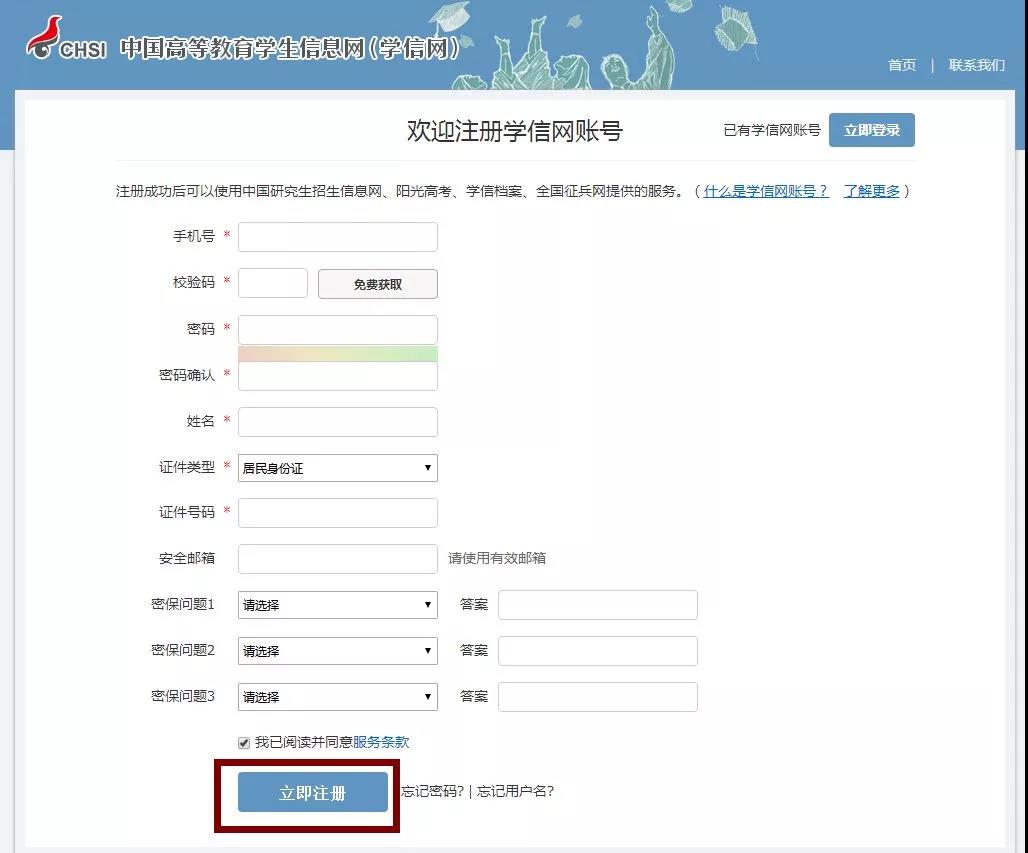Viewport: 1028px width, 853px height.
Task: Click the 已有学信网账号 text
Action: click(x=772, y=130)
